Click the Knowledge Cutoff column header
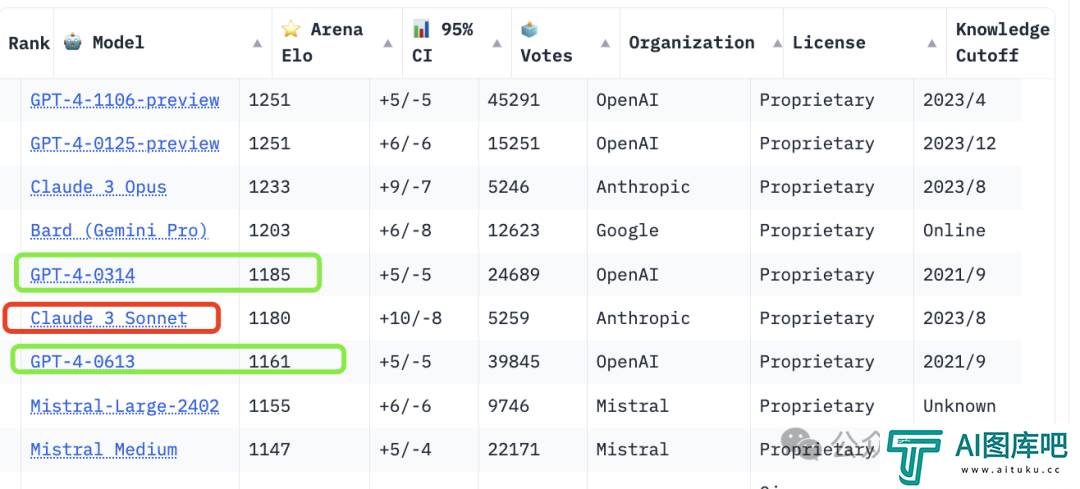Image resolution: width=1080 pixels, height=489 pixels. pos(1001,43)
